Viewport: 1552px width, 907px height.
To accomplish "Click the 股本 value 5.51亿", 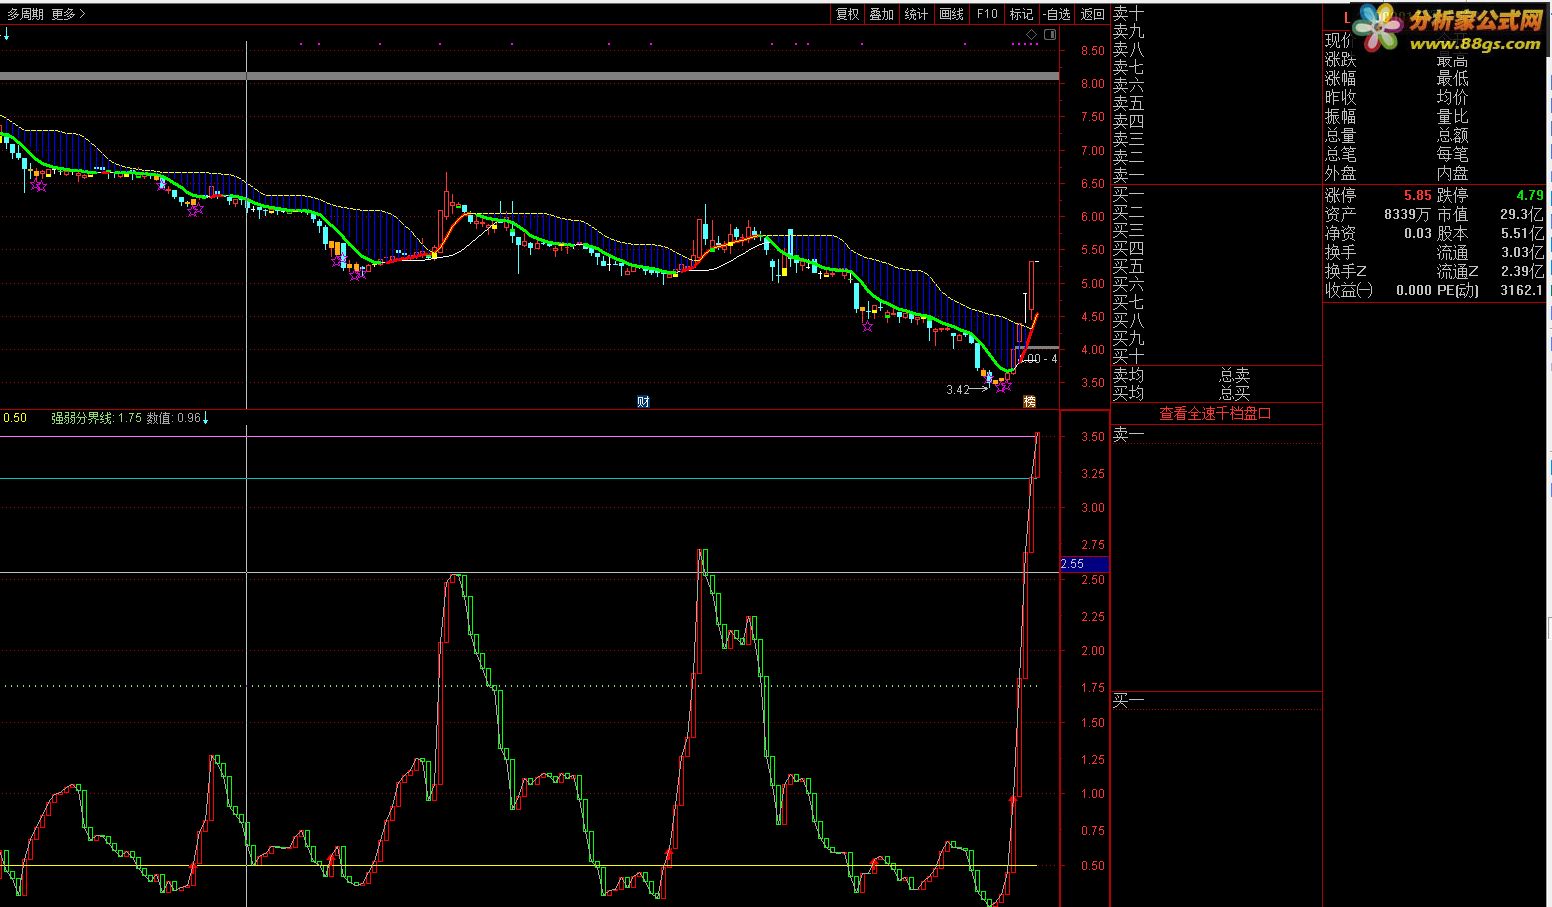I will (1522, 234).
